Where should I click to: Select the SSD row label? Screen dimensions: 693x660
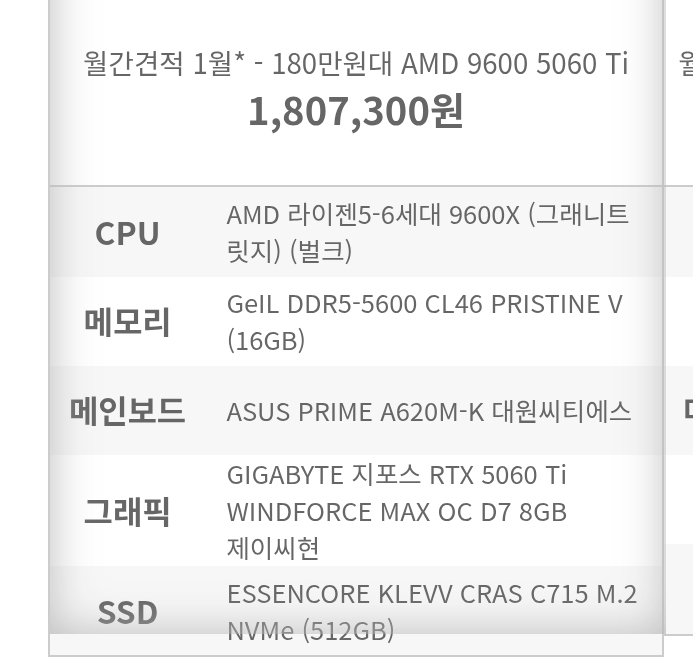pyautogui.click(x=127, y=612)
